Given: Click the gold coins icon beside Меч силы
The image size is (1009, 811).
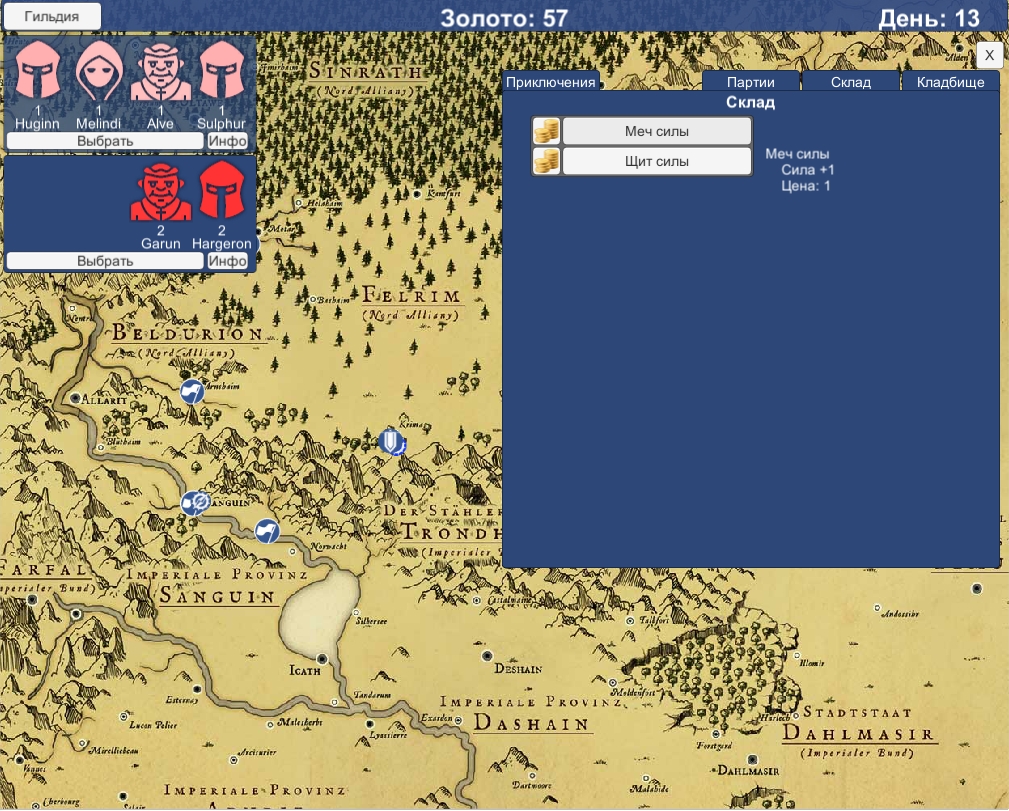Looking at the screenshot, I should (546, 131).
